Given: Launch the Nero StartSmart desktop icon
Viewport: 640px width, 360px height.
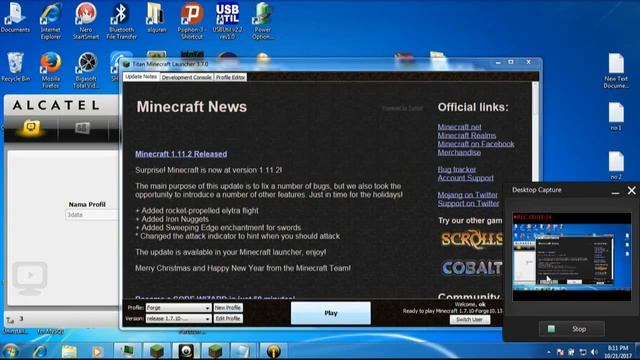Looking at the screenshot, I should (x=86, y=21).
